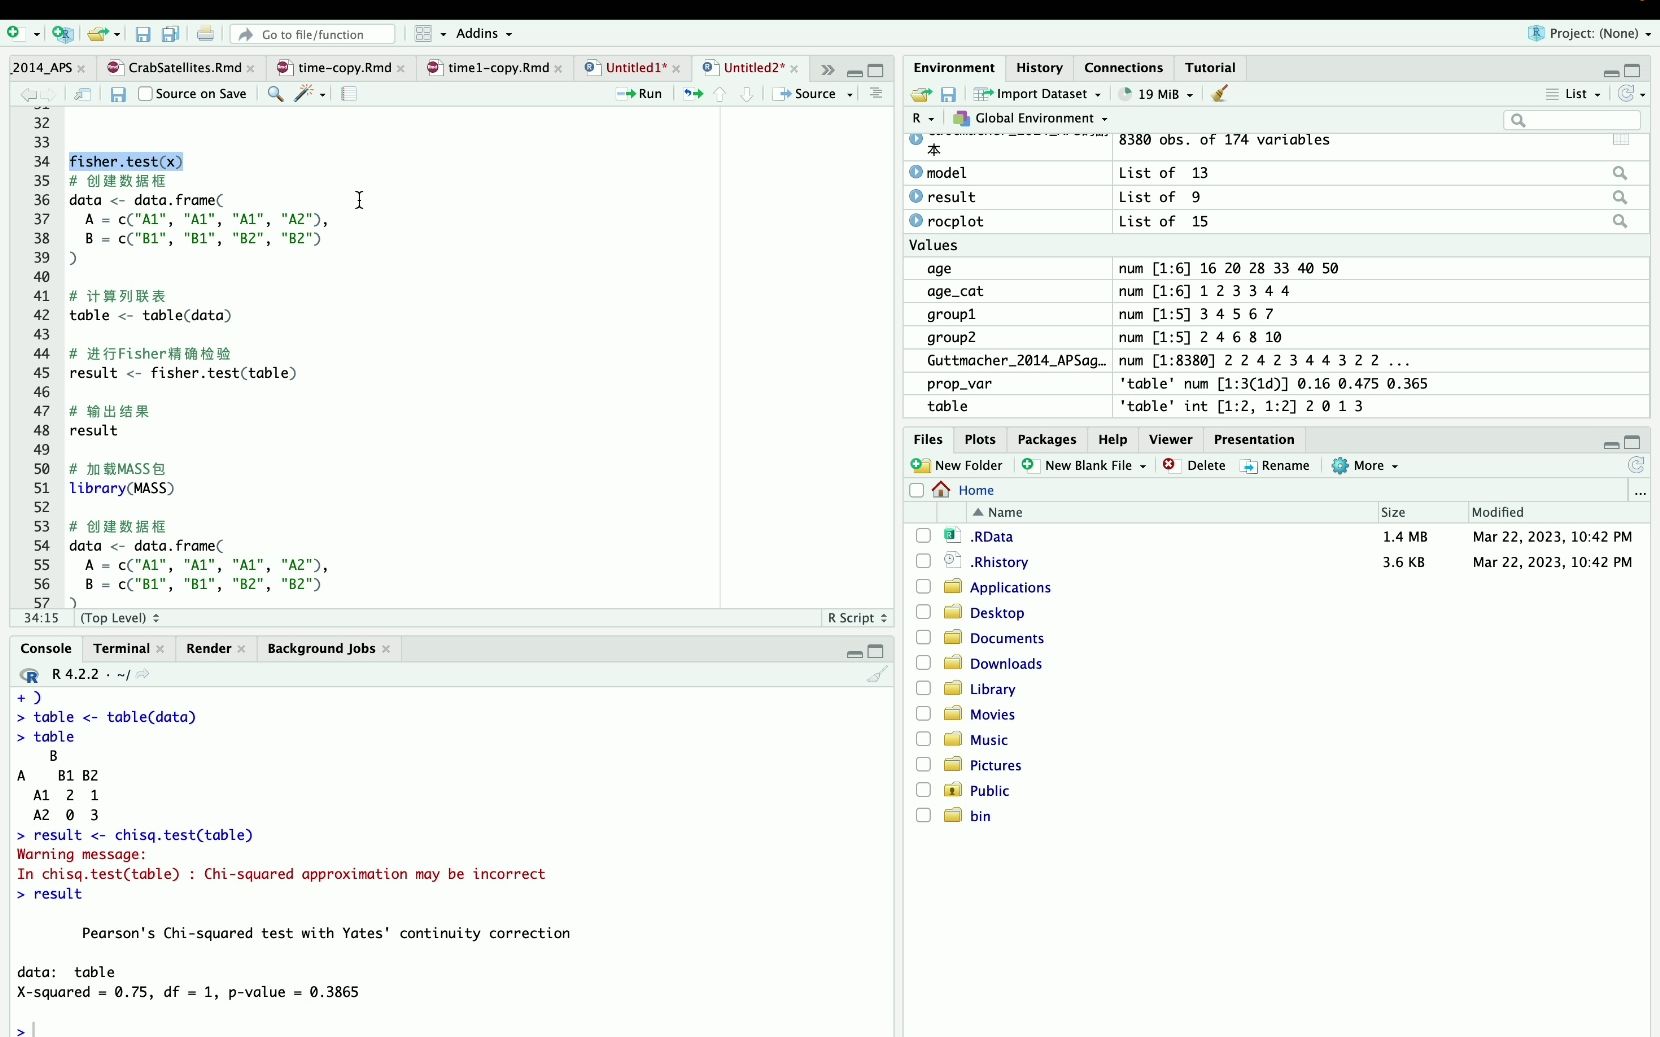Open the More dropdown in the Files pane

pyautogui.click(x=1365, y=465)
